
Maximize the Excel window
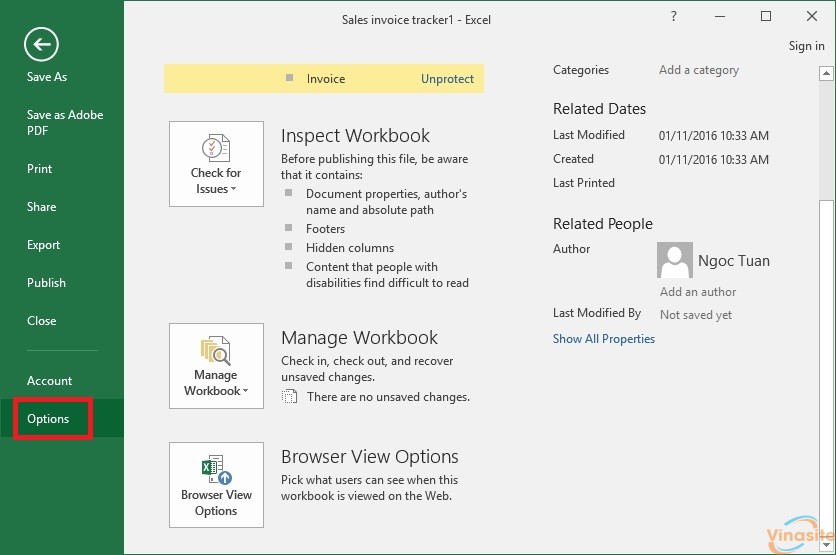766,16
